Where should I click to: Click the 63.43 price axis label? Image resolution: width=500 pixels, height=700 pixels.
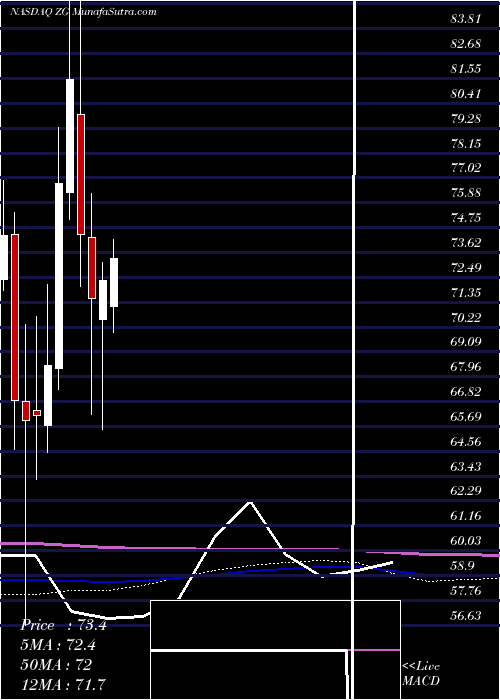(466, 467)
